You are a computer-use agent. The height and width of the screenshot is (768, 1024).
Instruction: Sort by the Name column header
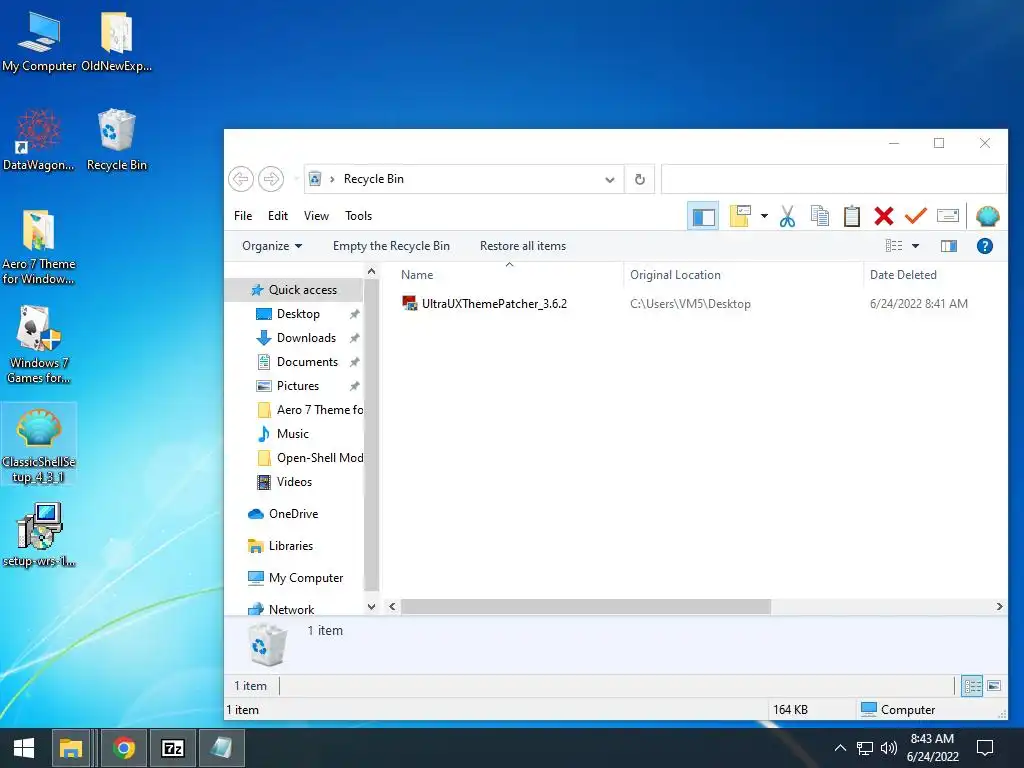pos(417,275)
